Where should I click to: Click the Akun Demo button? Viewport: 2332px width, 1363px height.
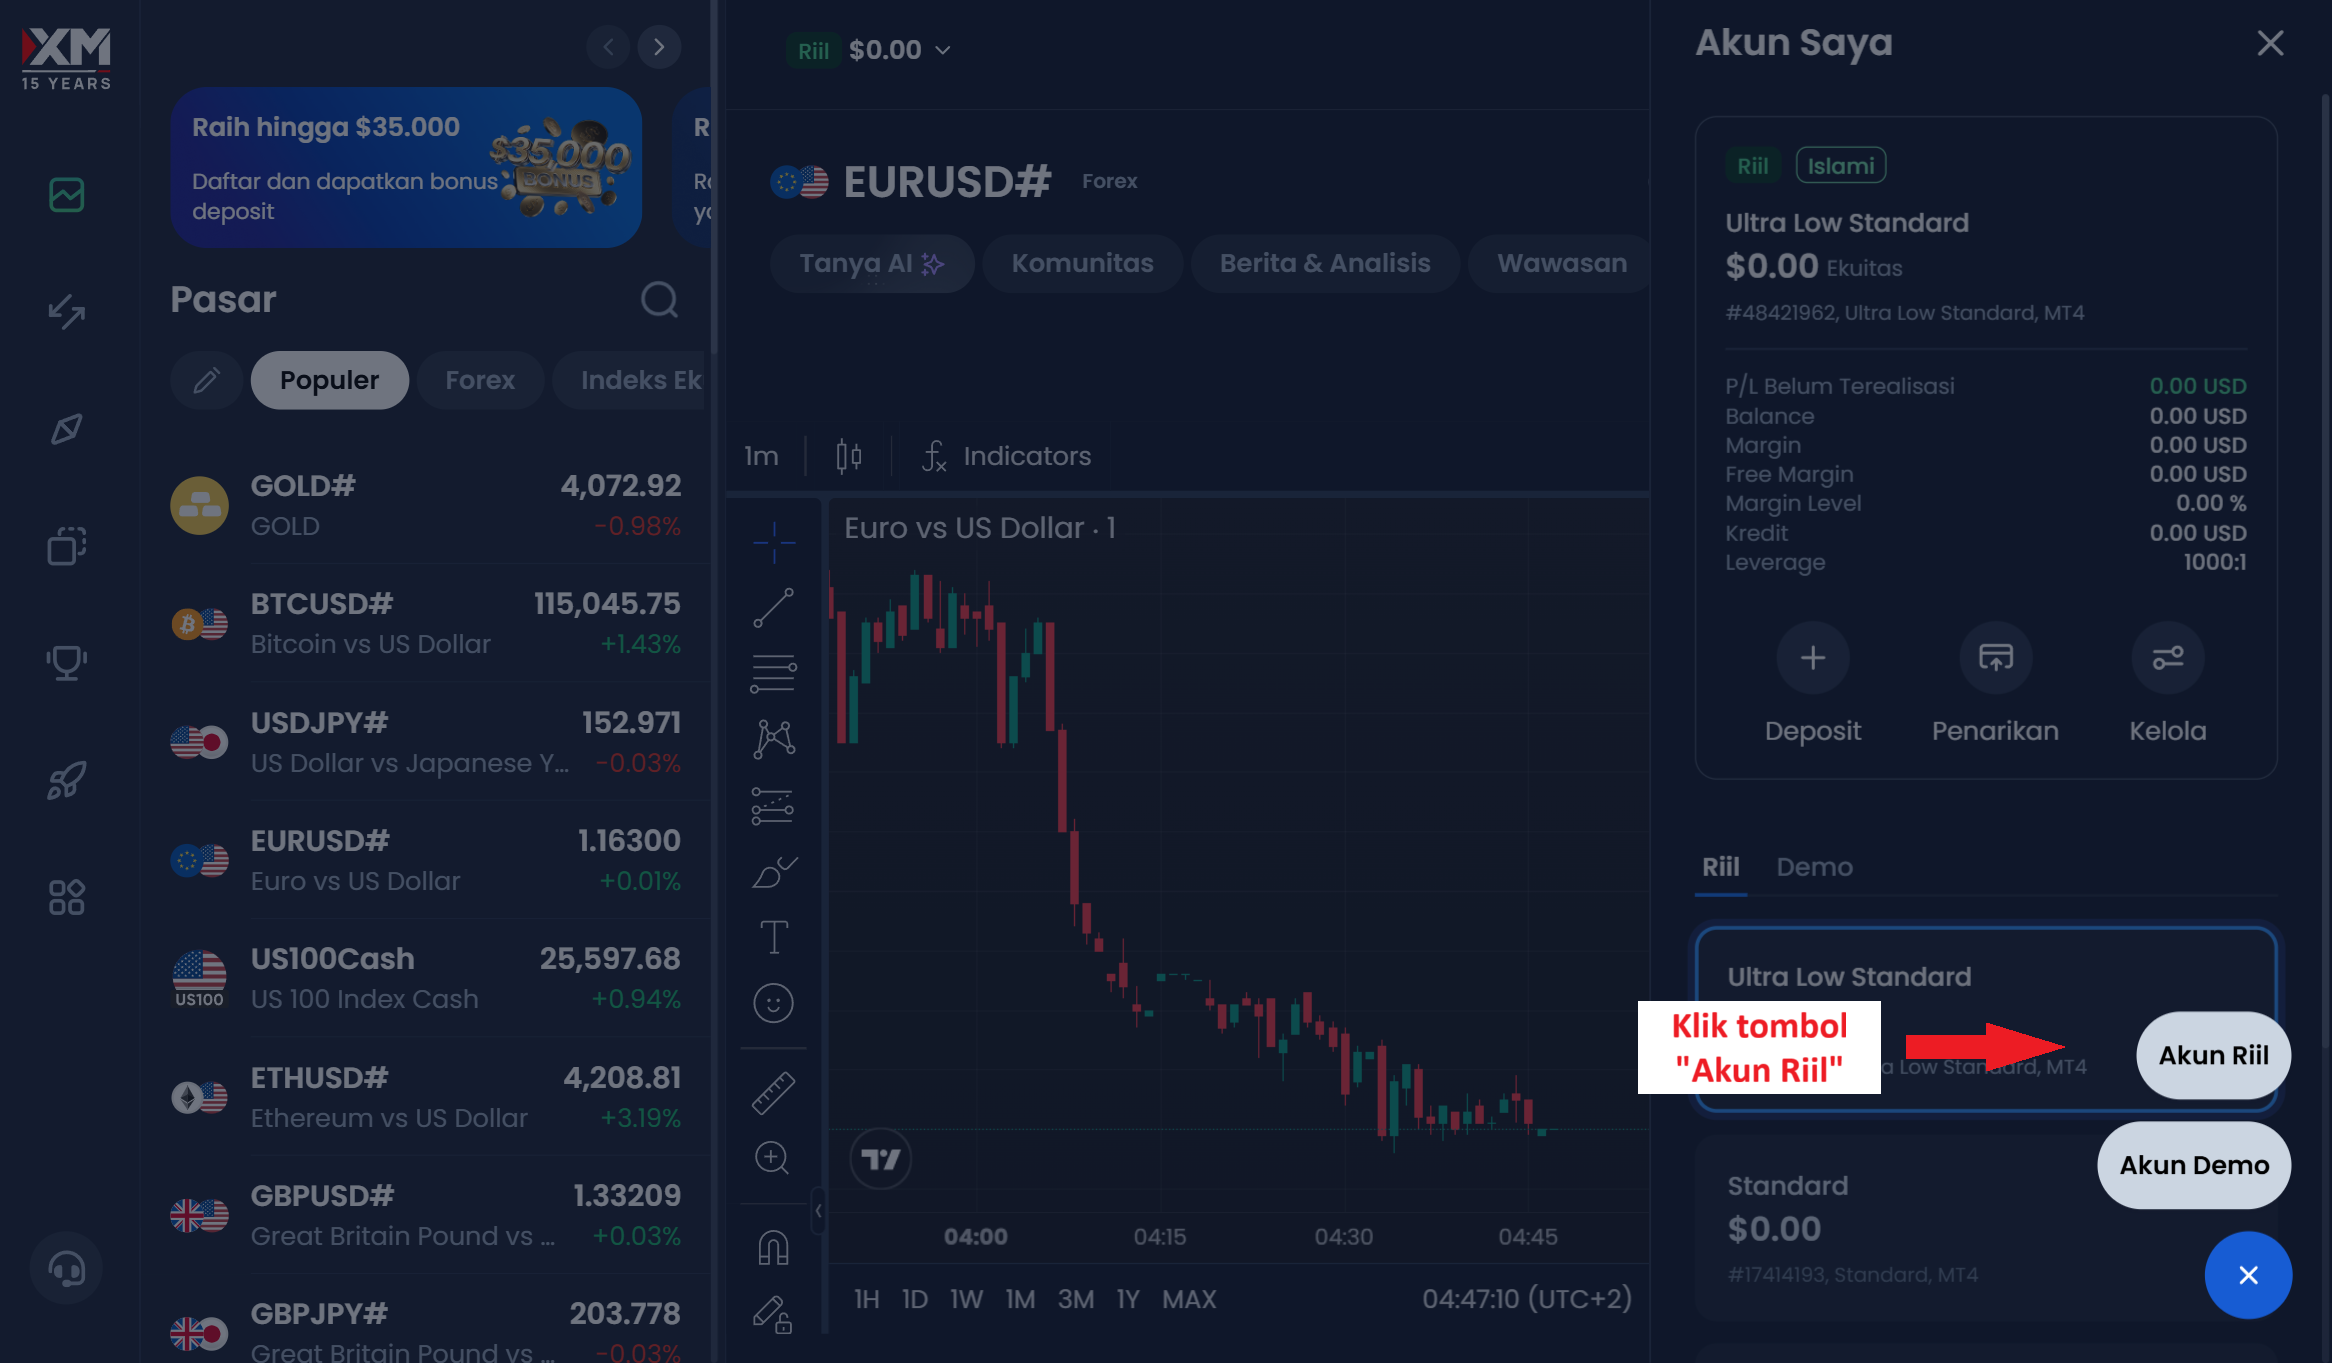(2194, 1165)
